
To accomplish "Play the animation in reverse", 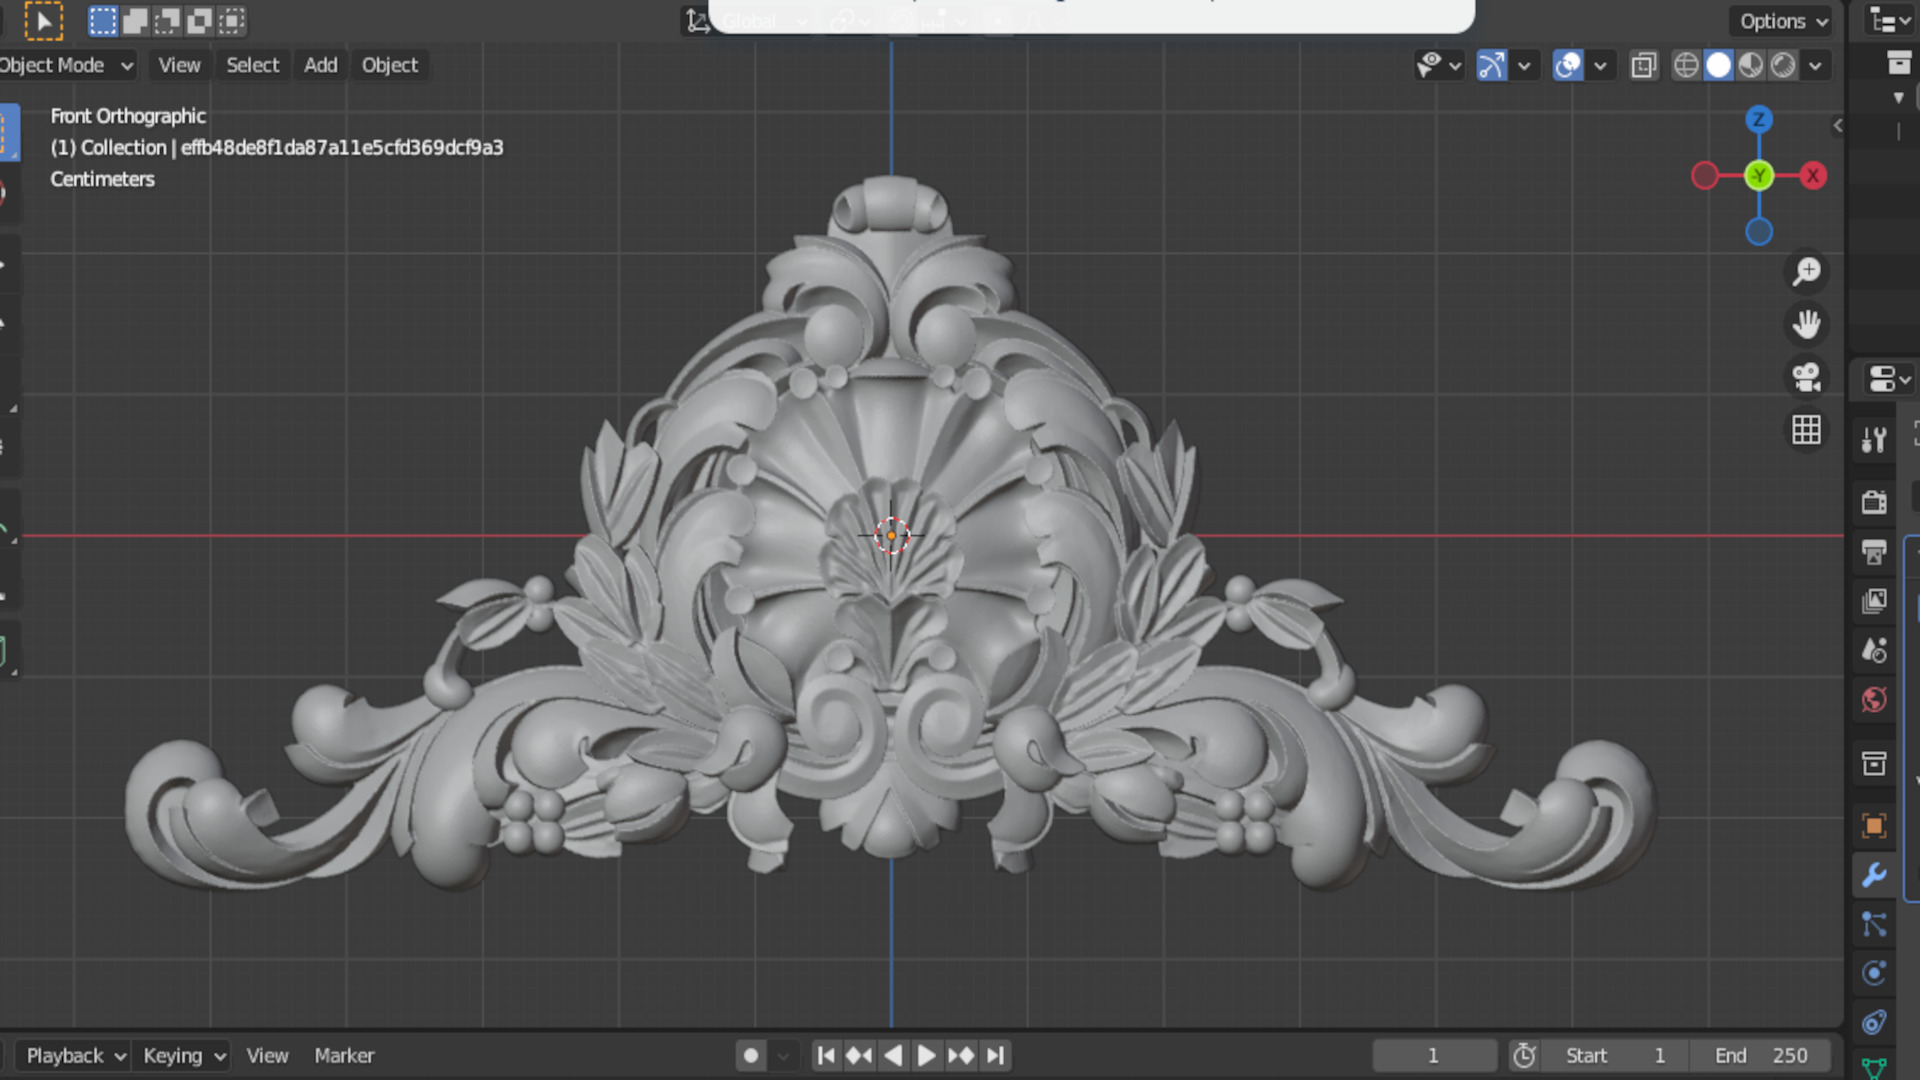I will click(893, 1056).
